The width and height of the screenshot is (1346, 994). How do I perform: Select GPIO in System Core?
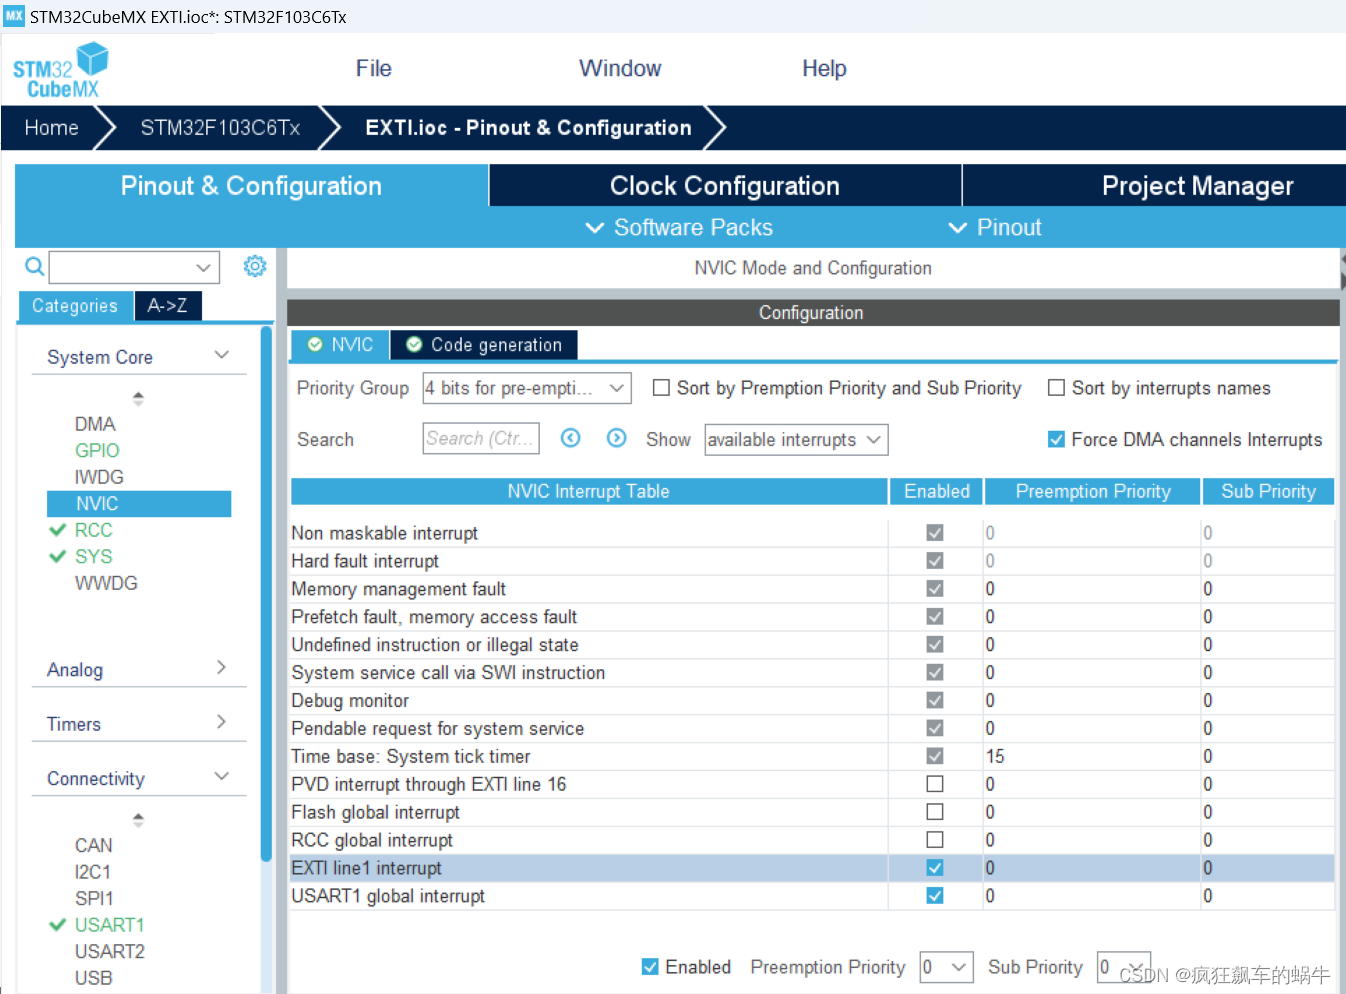click(97, 451)
